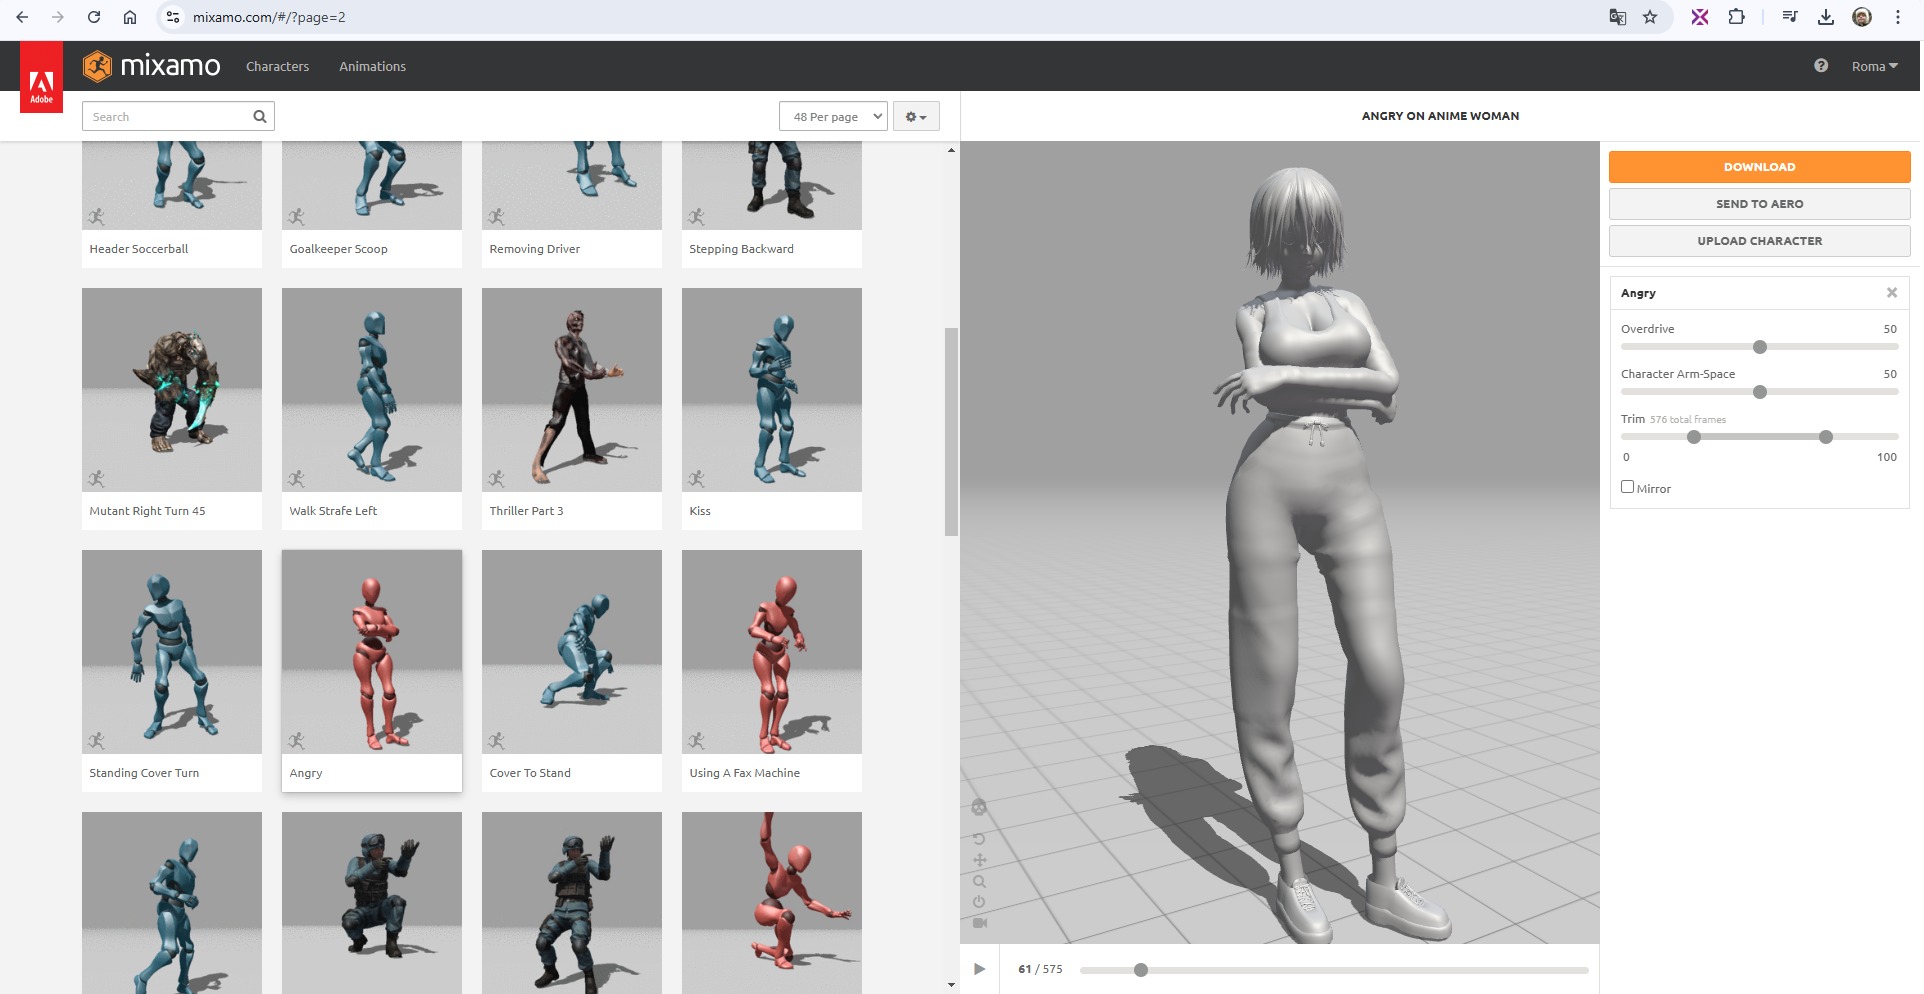1924x994 pixels.
Task: Enable the Mirror checkbox
Action: 1627,487
